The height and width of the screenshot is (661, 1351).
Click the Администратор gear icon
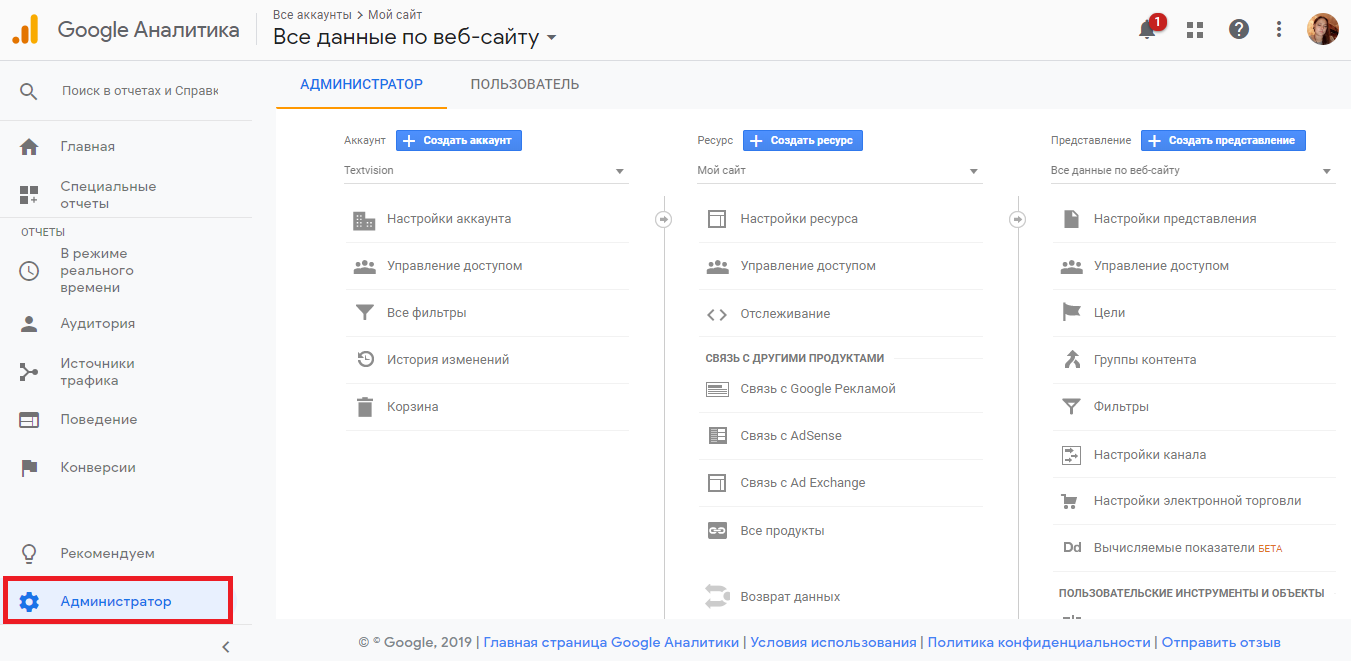tap(29, 602)
